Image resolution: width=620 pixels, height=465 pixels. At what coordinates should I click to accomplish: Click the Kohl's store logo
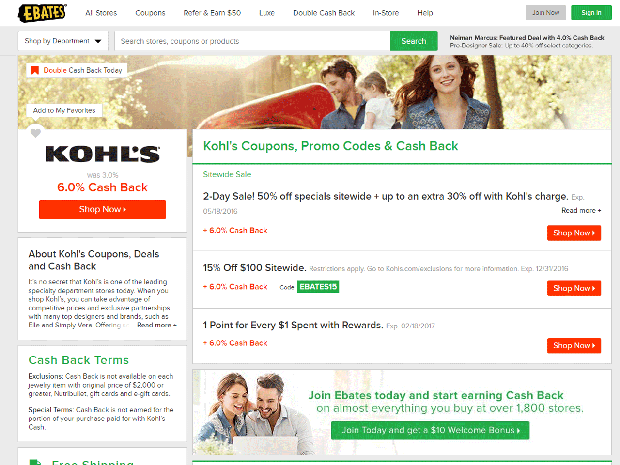pyautogui.click(x=103, y=154)
